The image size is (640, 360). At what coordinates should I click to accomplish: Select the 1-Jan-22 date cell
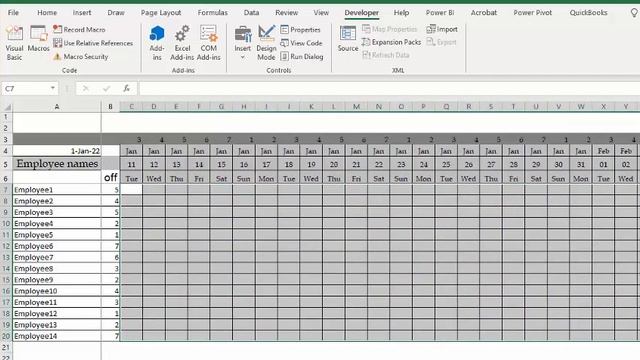pos(57,151)
